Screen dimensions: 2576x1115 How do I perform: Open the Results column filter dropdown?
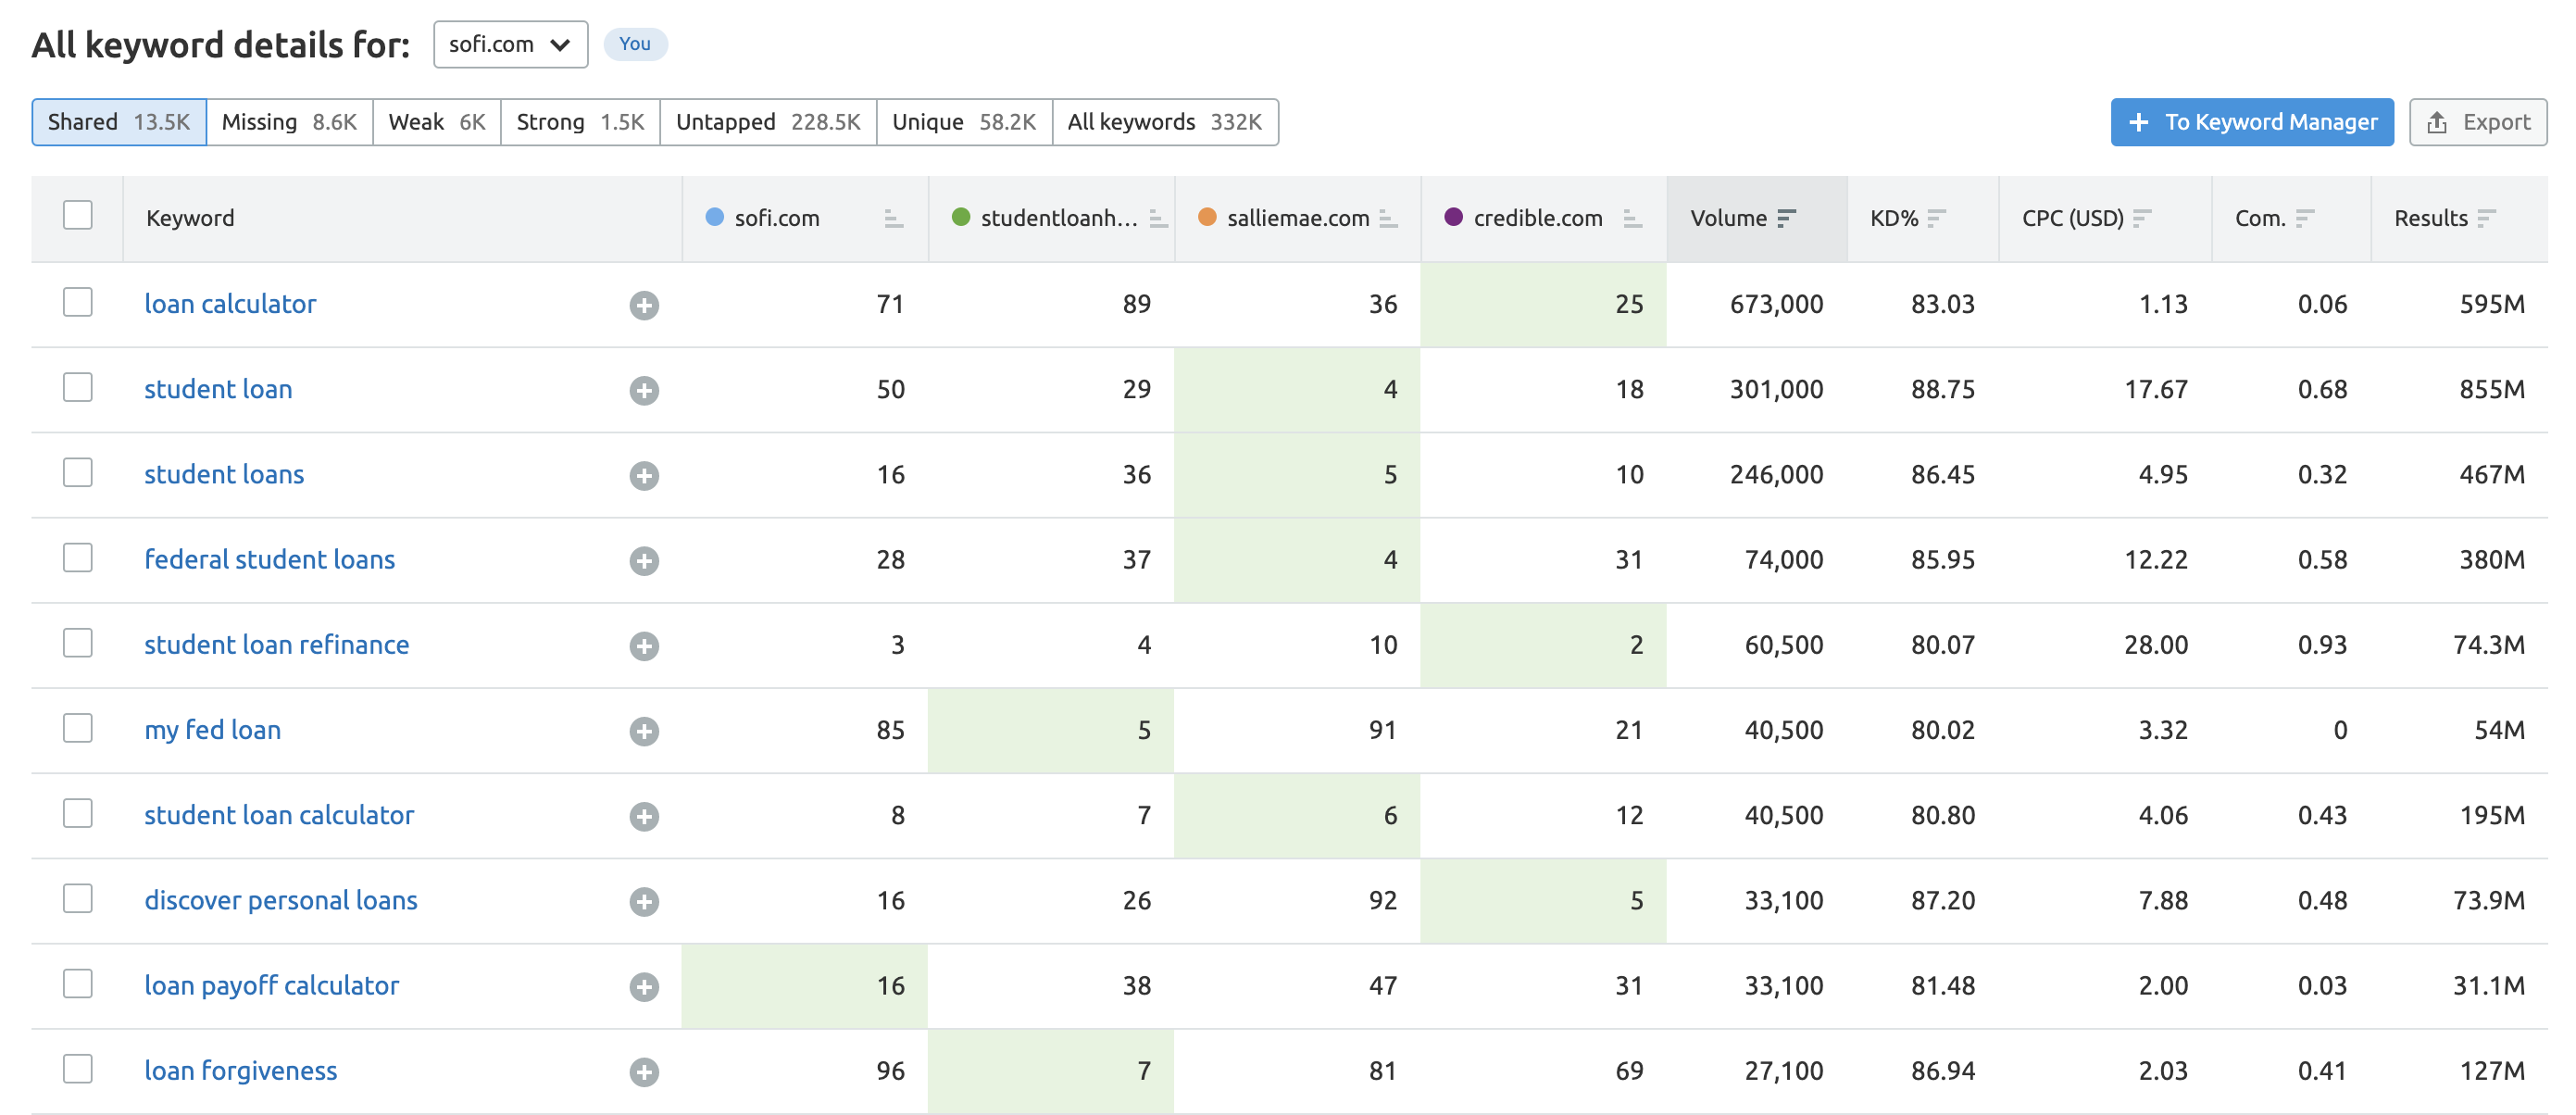2493,217
